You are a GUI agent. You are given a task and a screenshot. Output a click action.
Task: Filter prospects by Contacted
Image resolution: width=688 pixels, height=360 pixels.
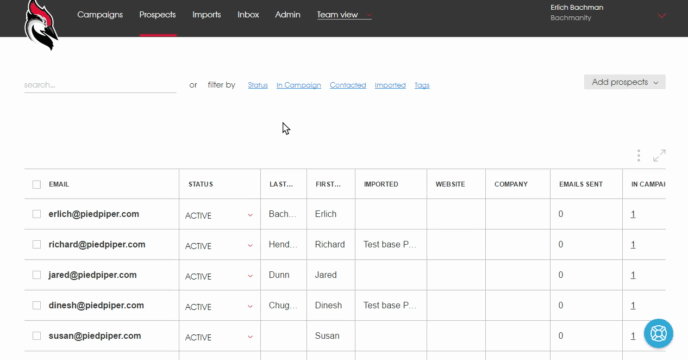pyautogui.click(x=348, y=85)
